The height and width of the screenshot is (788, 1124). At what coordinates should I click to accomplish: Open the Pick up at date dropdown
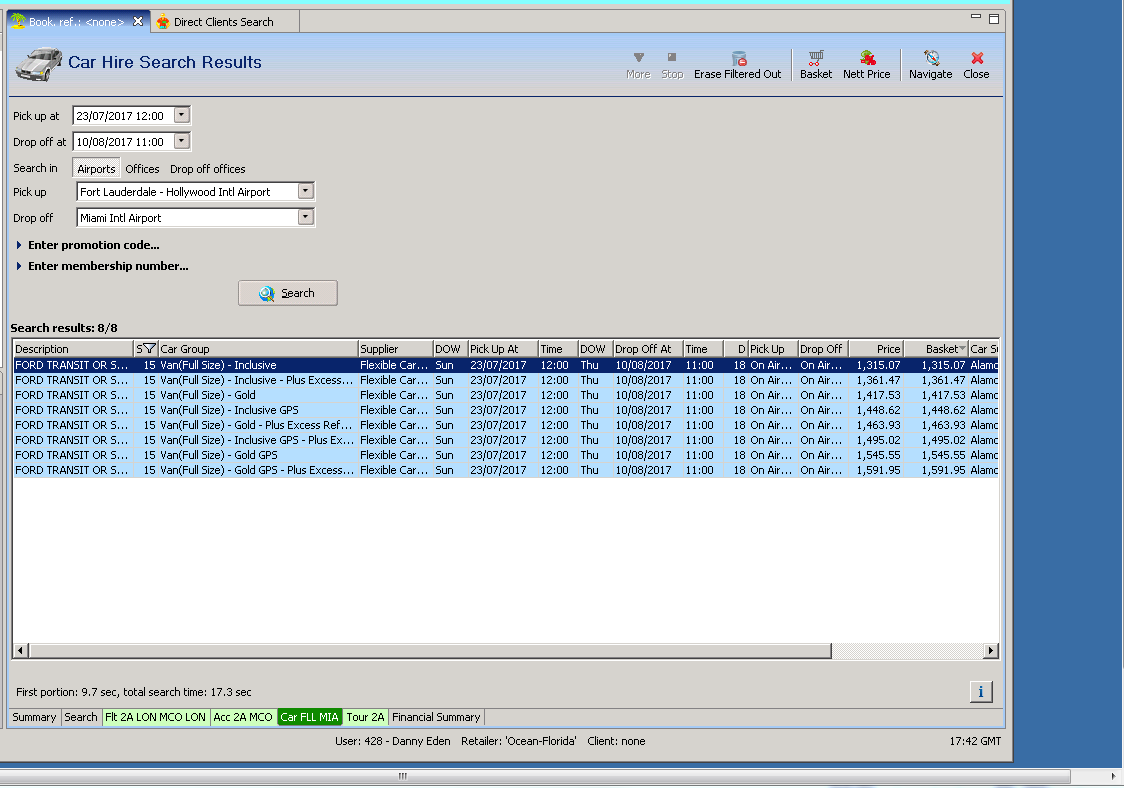pyautogui.click(x=181, y=115)
